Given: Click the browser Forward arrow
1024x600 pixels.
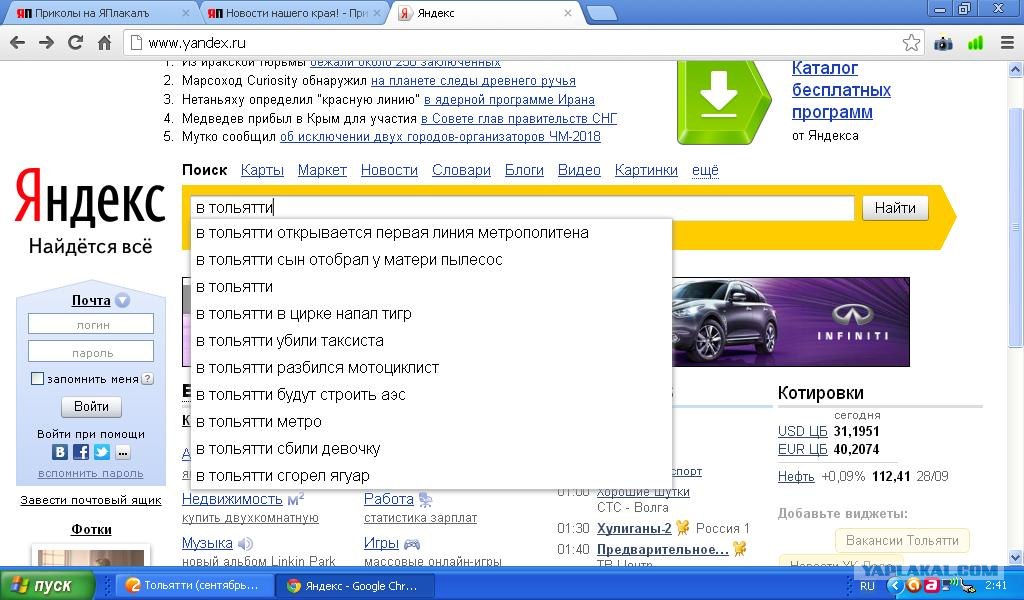Looking at the screenshot, I should pos(46,43).
